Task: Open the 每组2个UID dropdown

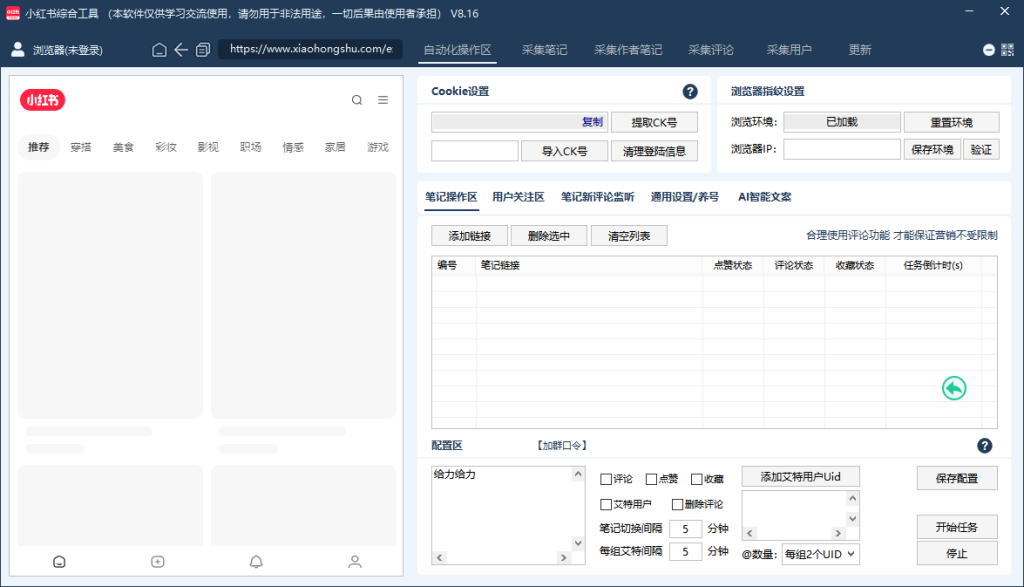Action: point(820,554)
